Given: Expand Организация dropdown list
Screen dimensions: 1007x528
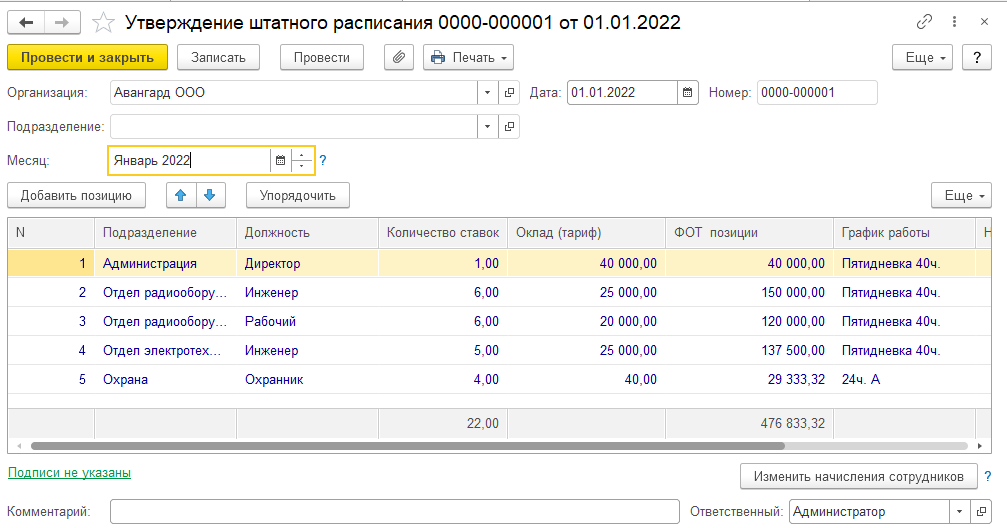Looking at the screenshot, I should tap(487, 93).
